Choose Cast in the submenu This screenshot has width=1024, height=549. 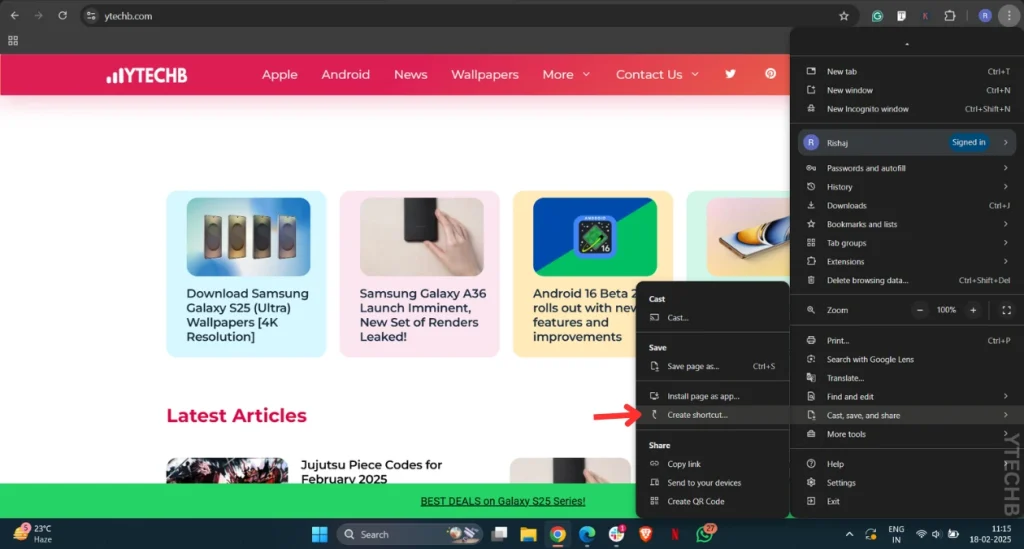[712, 318]
